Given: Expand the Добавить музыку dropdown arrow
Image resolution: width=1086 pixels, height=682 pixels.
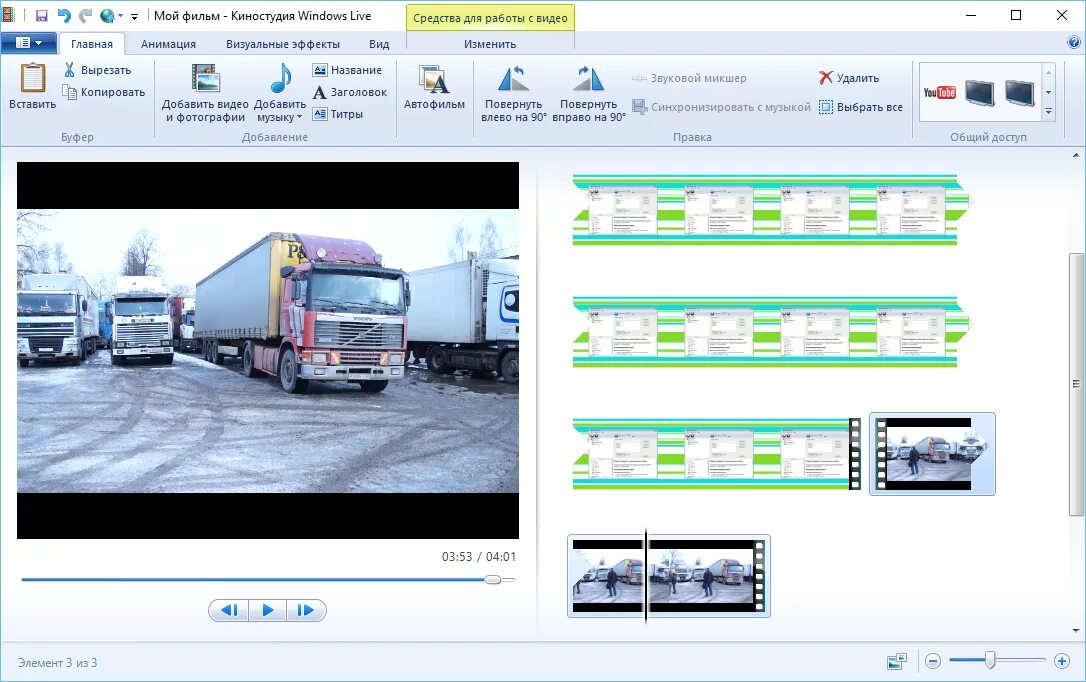Looking at the screenshot, I should tap(299, 117).
